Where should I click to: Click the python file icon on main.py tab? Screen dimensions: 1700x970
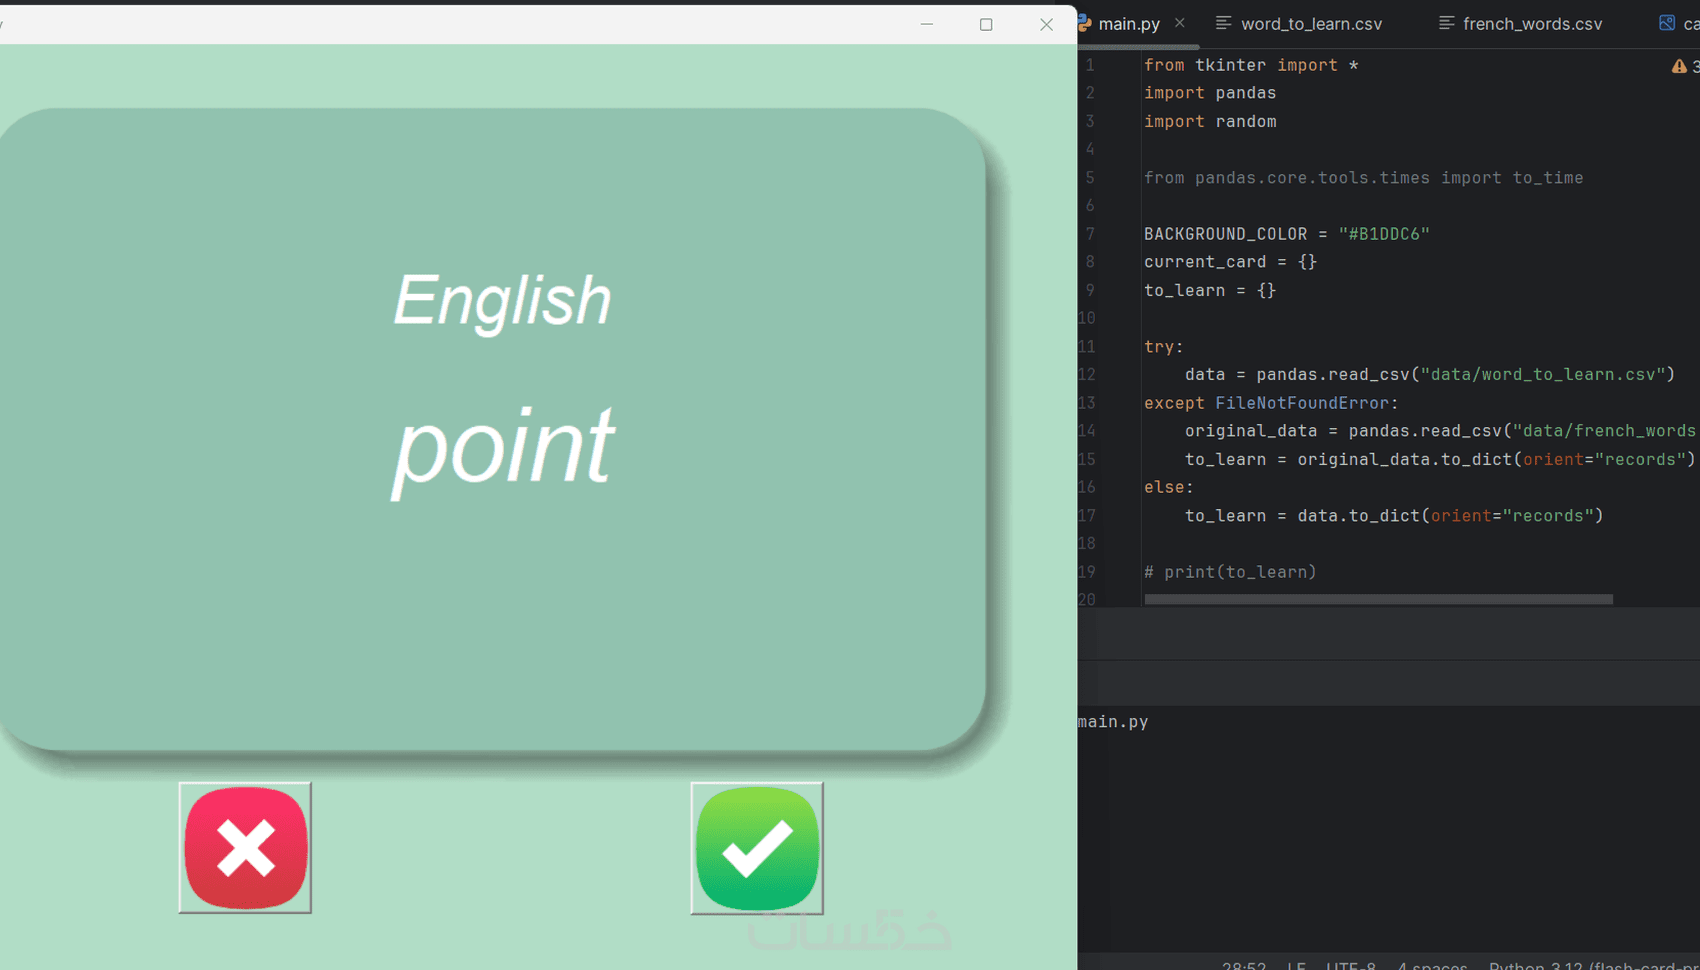click(1084, 23)
